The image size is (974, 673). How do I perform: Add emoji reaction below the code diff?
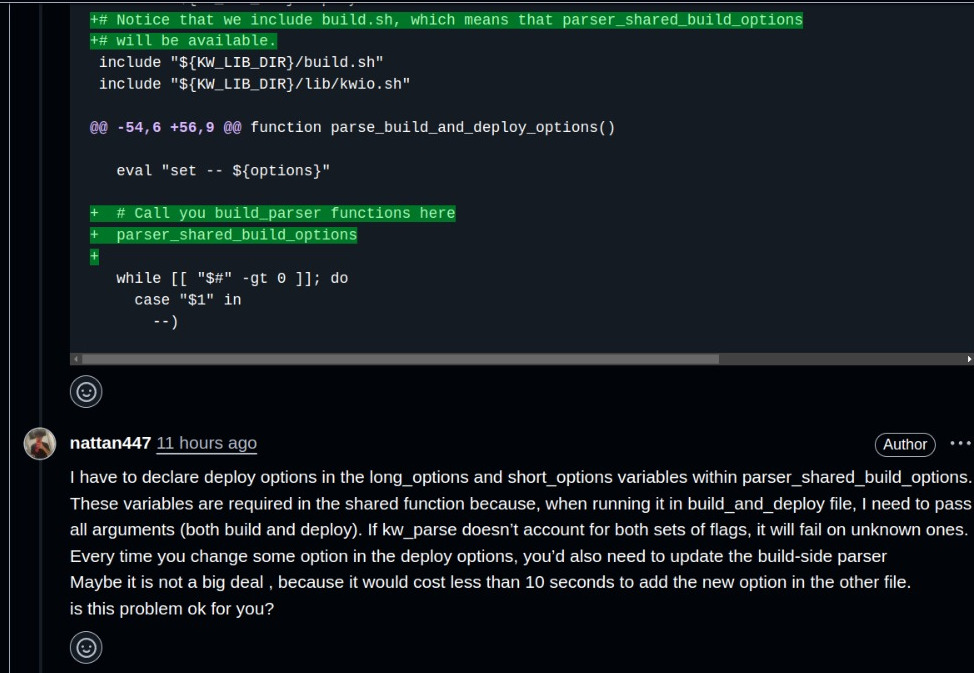pyautogui.click(x=86, y=391)
